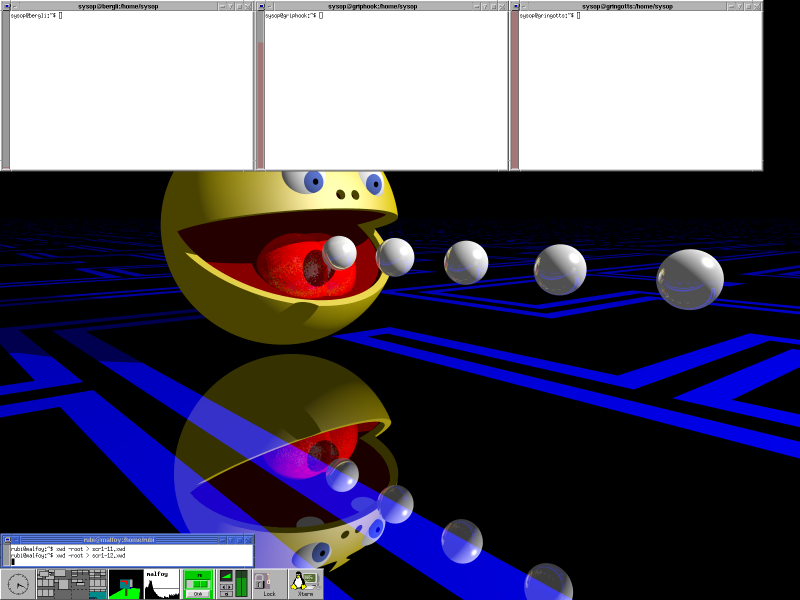The width and height of the screenshot is (800, 600).
Task: Focus the sysop@bergli title bar
Action: pos(118,6)
